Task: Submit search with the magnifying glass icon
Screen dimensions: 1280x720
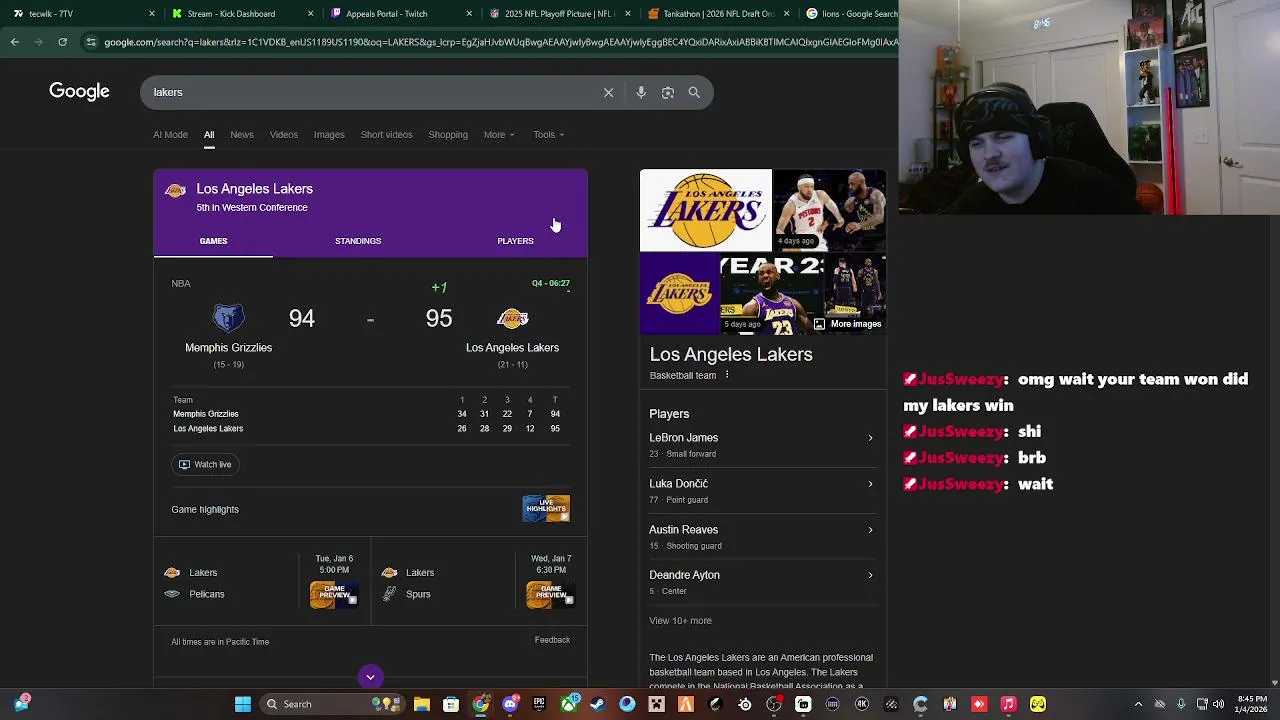Action: [x=694, y=92]
